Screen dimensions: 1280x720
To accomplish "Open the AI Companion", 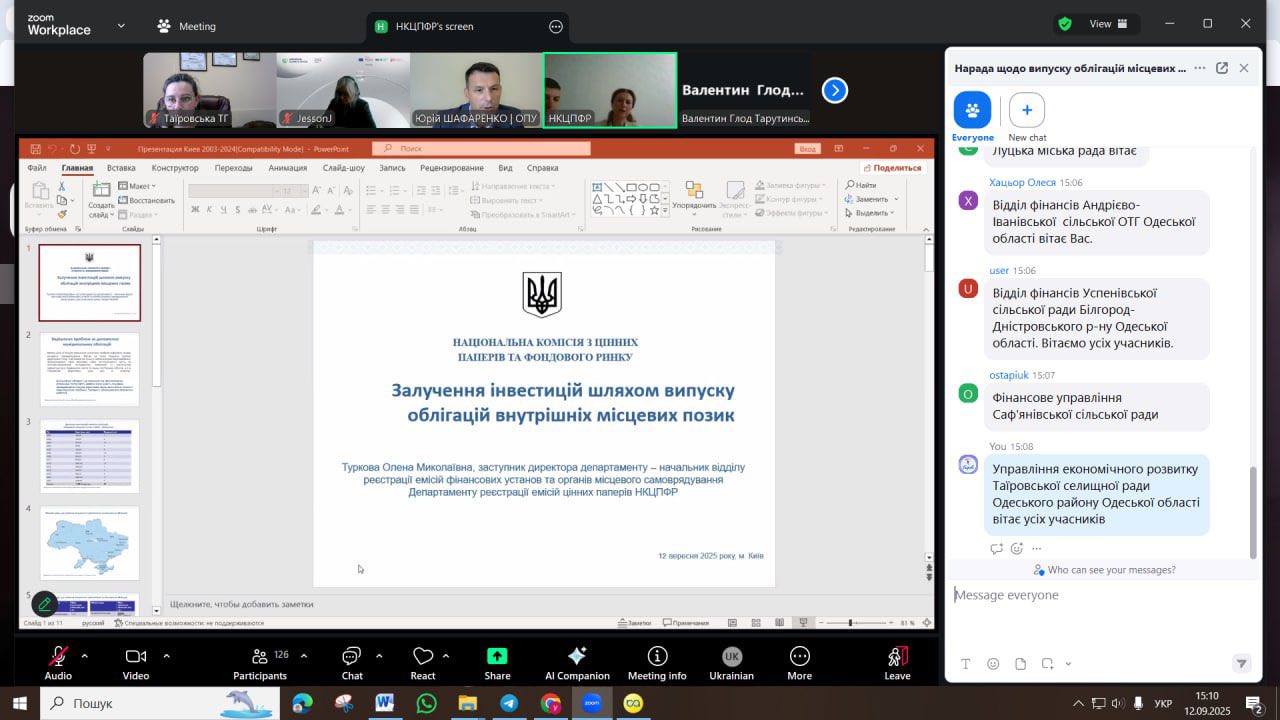I will 577,657.
